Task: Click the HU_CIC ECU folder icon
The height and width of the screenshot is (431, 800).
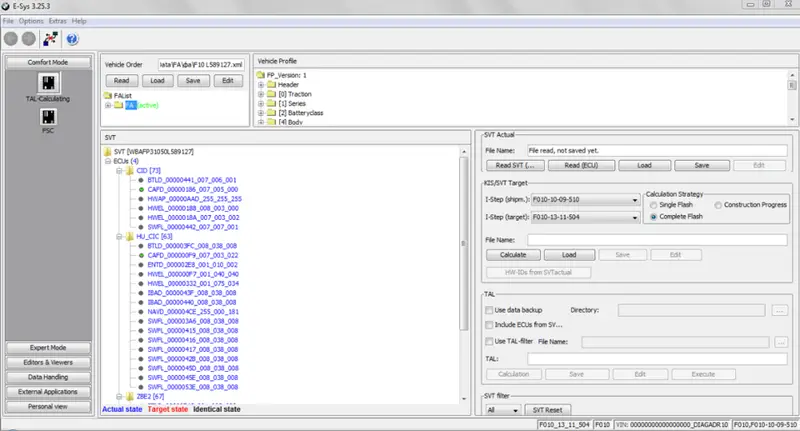Action: coord(130,236)
